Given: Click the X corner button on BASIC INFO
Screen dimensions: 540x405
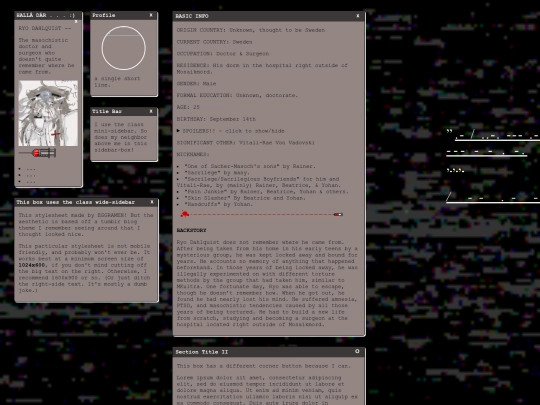Looking at the screenshot, I should [357, 16].
